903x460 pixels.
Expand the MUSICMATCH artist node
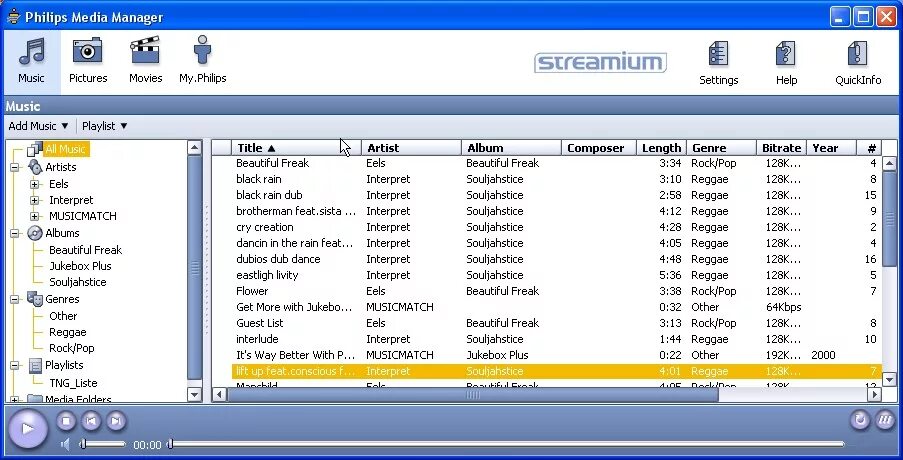[x=35, y=216]
